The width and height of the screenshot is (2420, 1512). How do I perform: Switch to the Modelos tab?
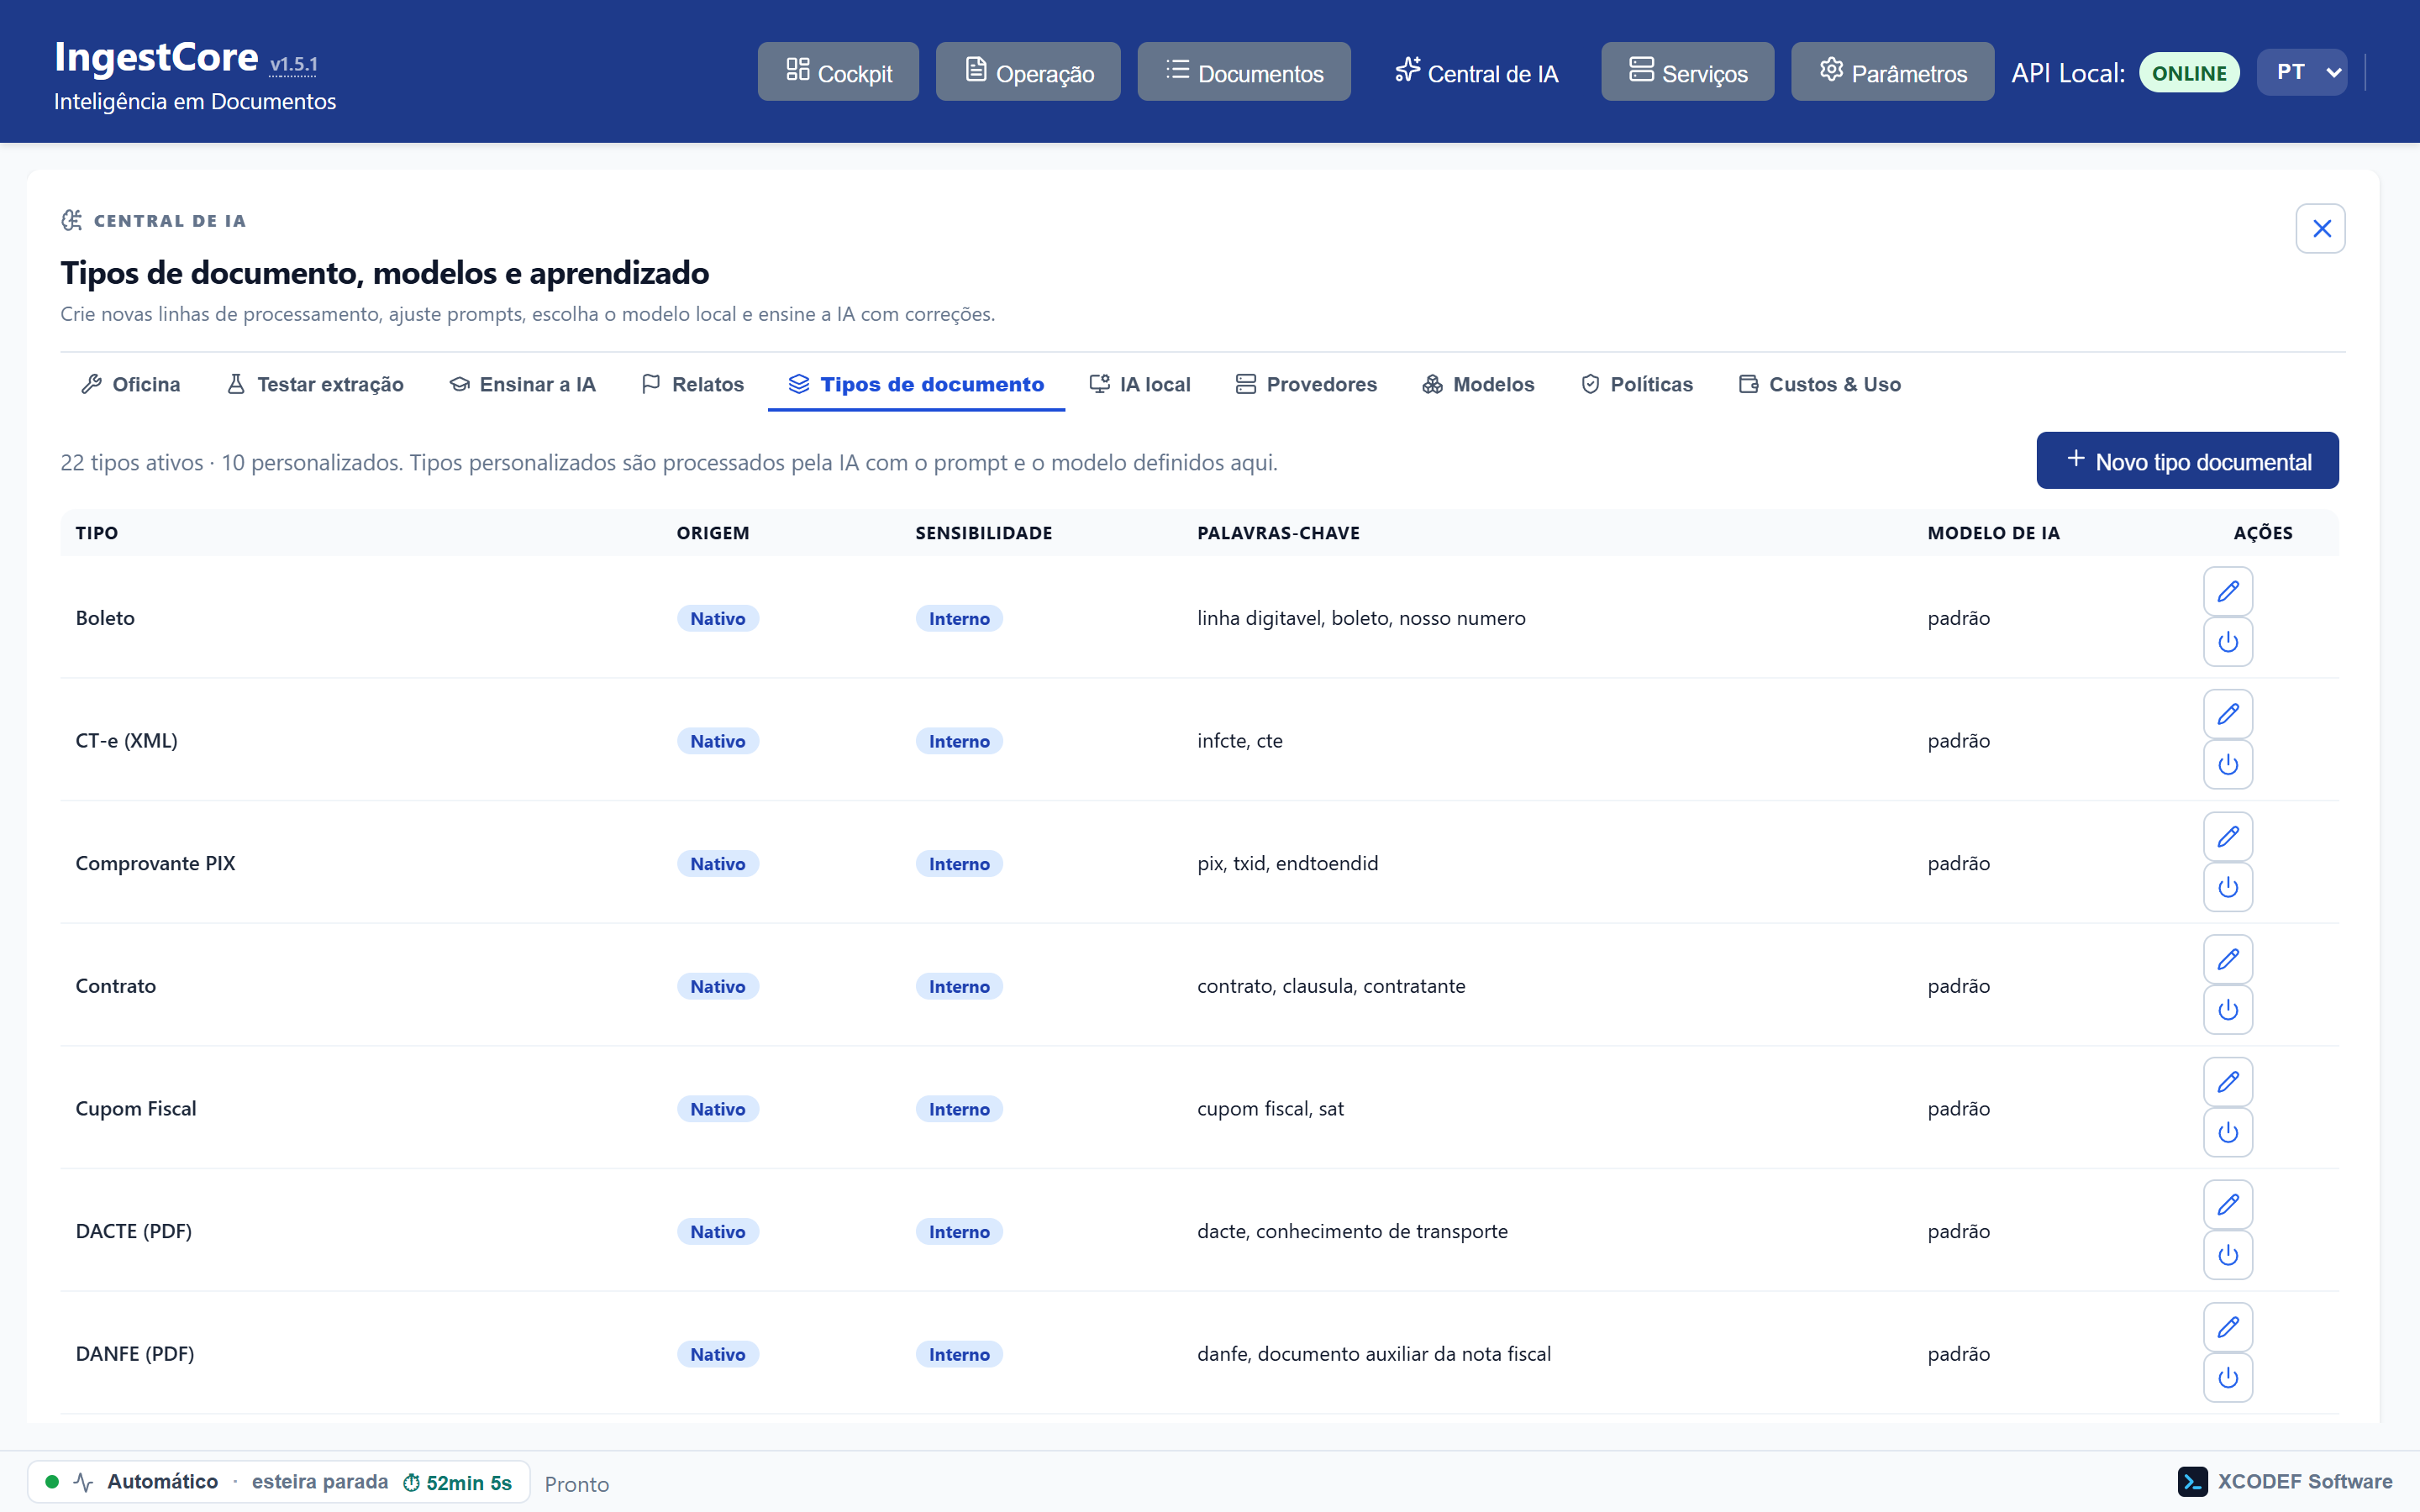[x=1478, y=385]
